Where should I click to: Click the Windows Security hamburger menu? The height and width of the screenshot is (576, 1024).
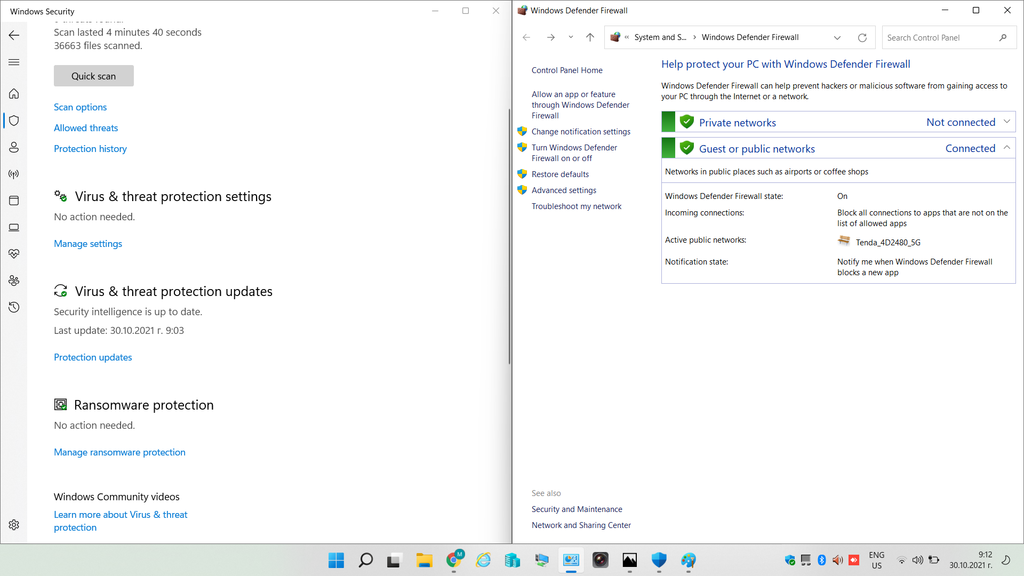pyautogui.click(x=14, y=62)
